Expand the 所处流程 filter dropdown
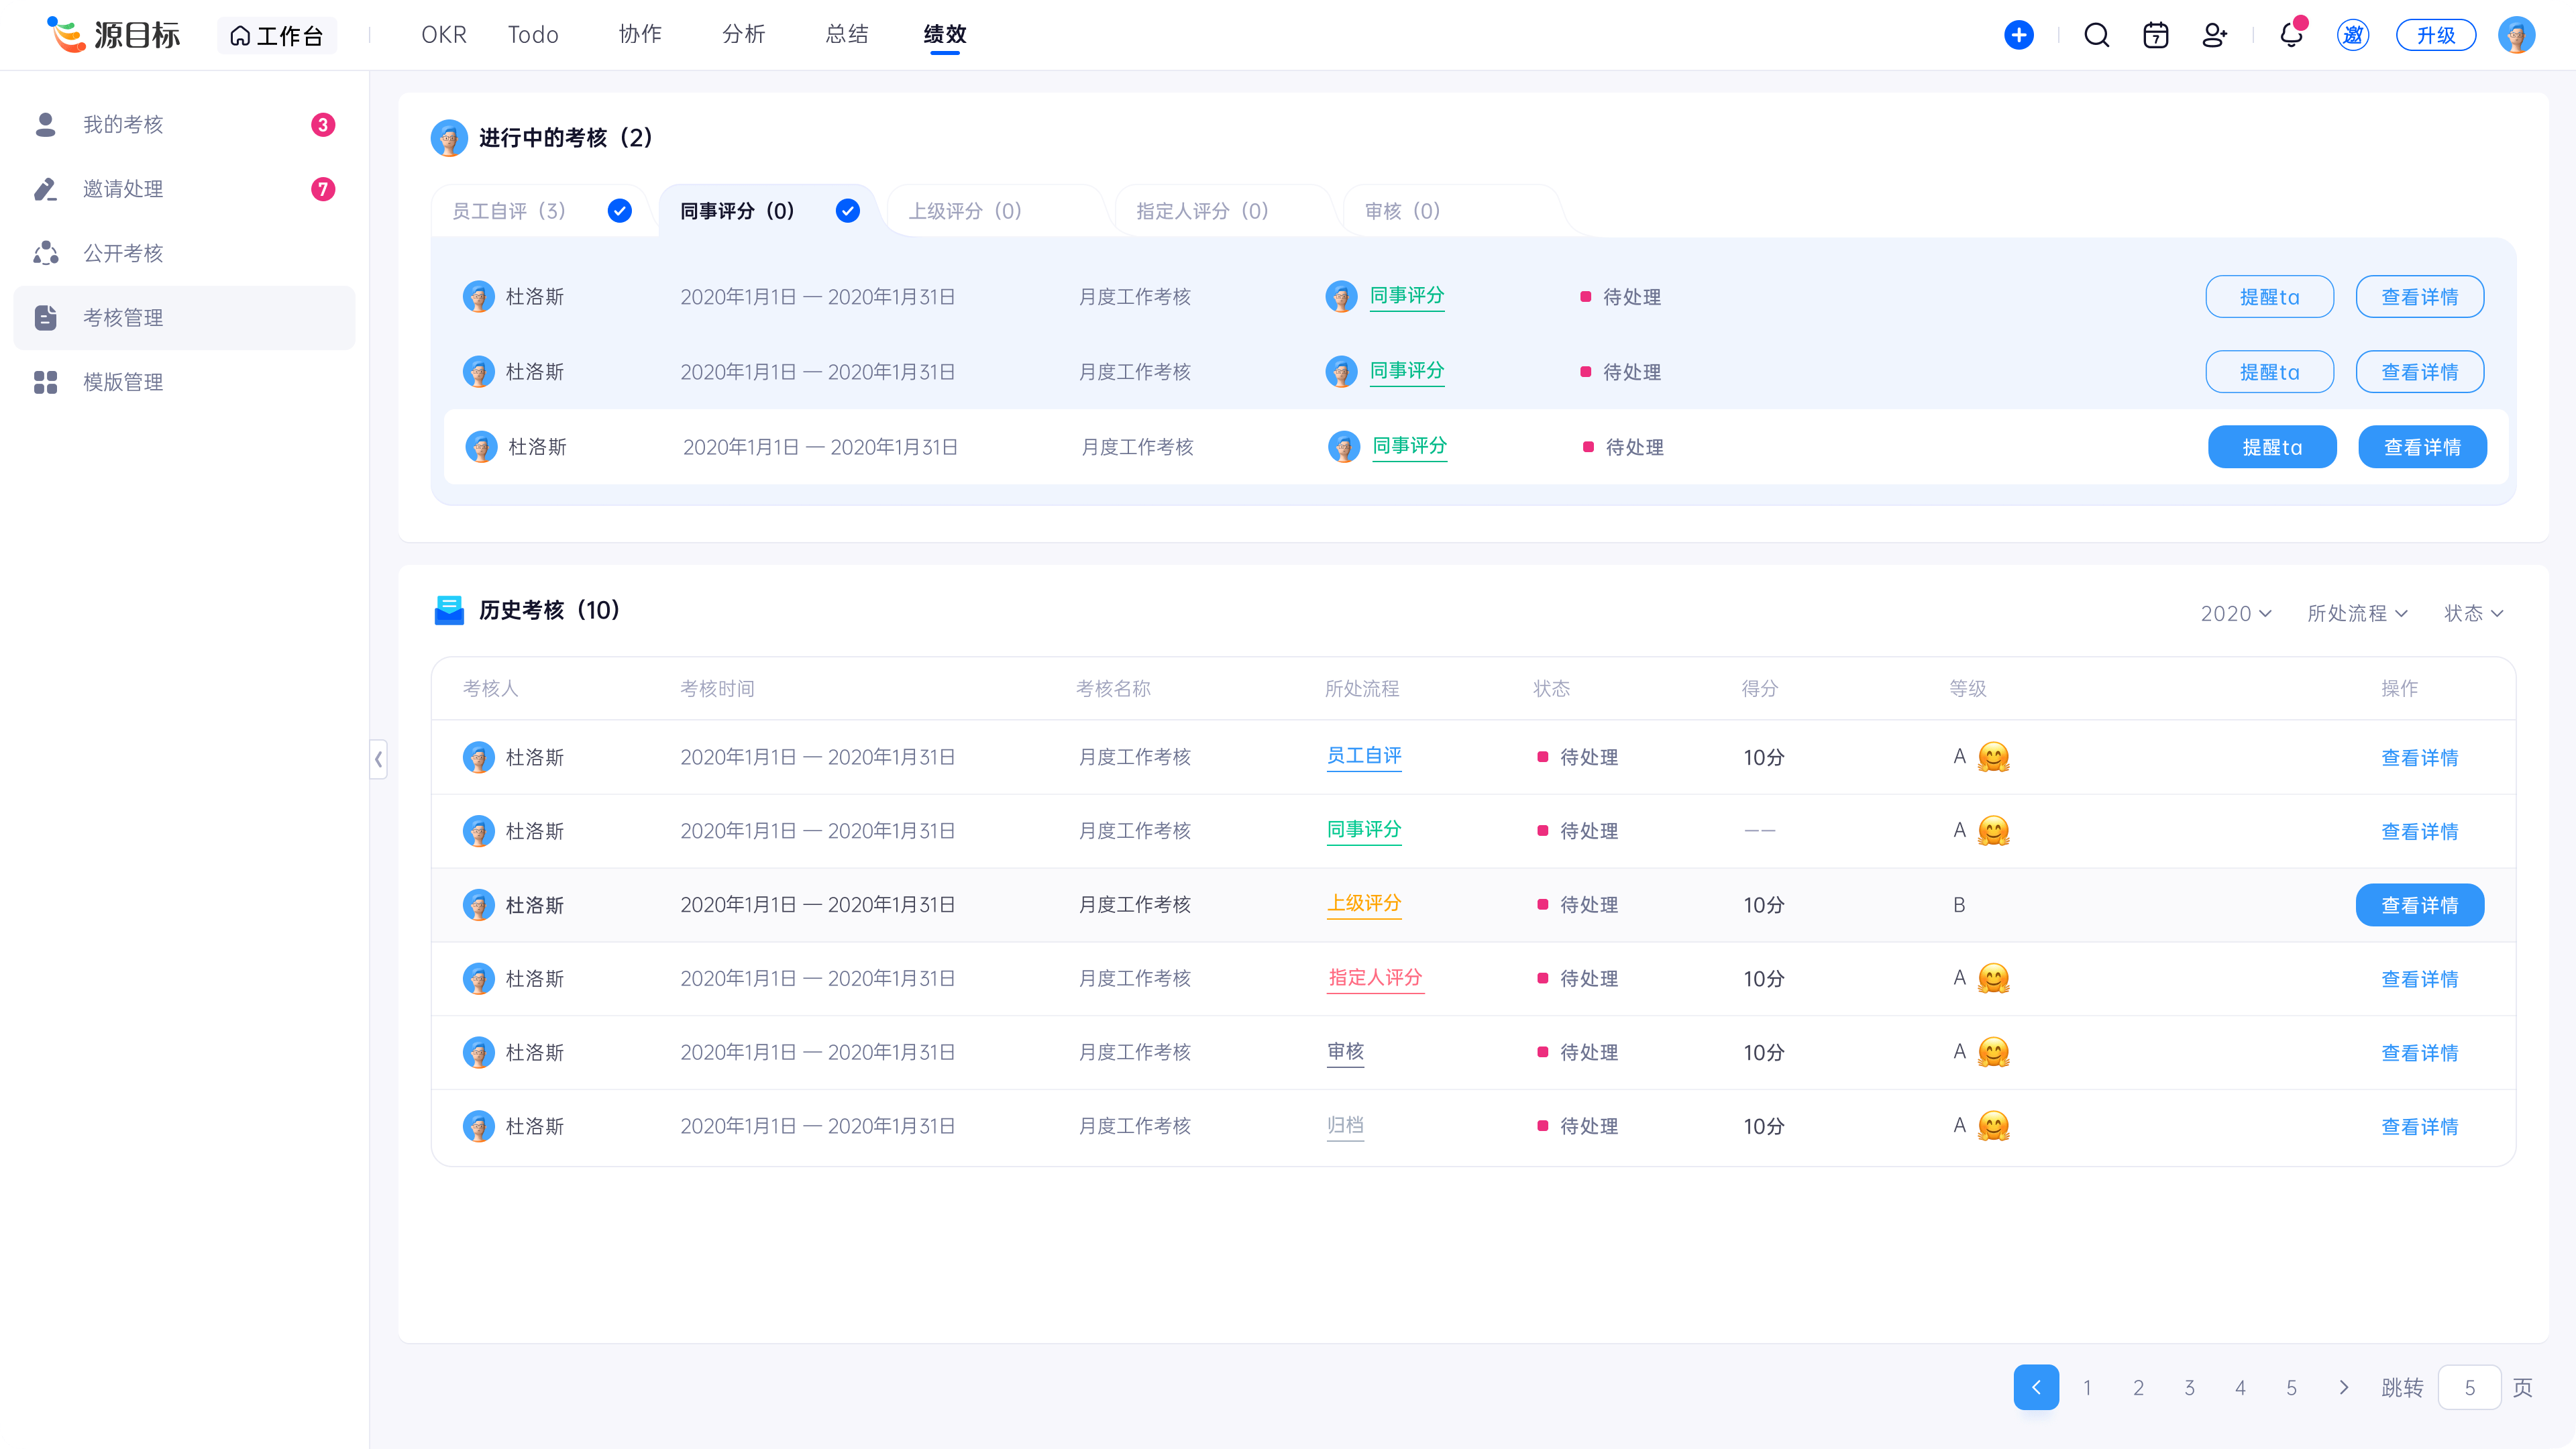 (2356, 613)
